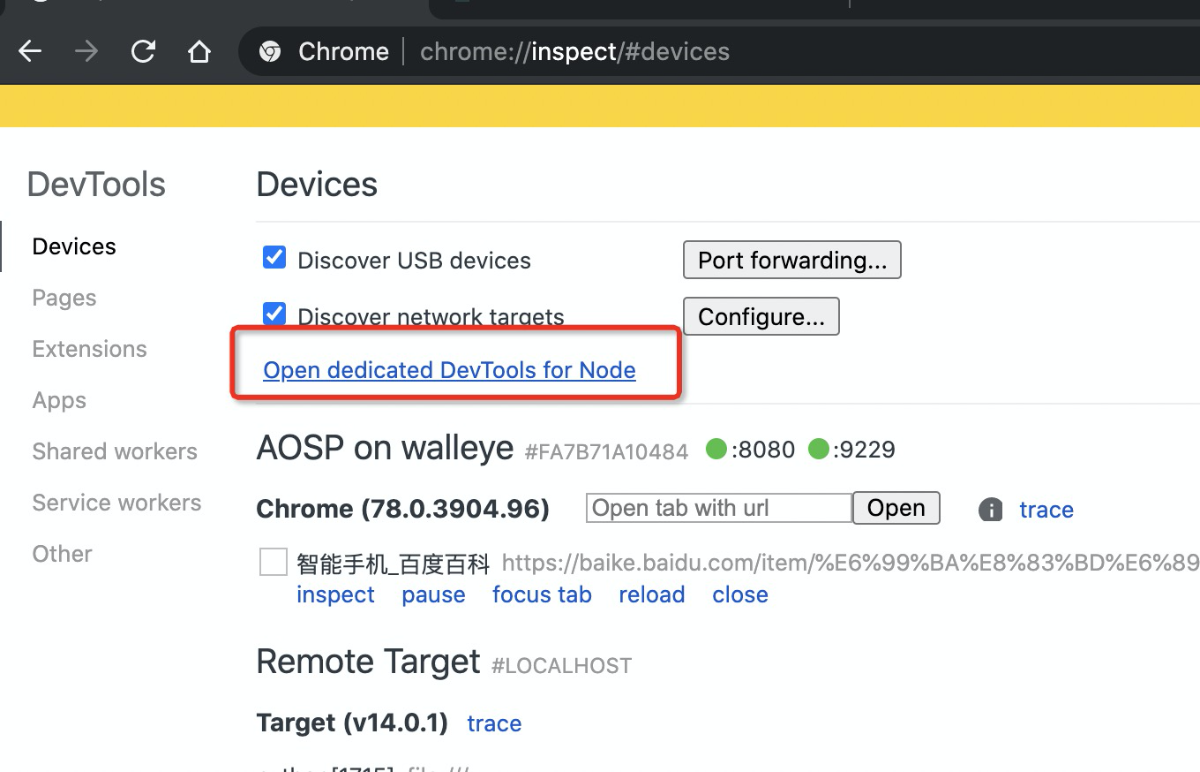The height and width of the screenshot is (772, 1200).
Task: Click inspect link for Baidu page
Action: click(x=335, y=595)
